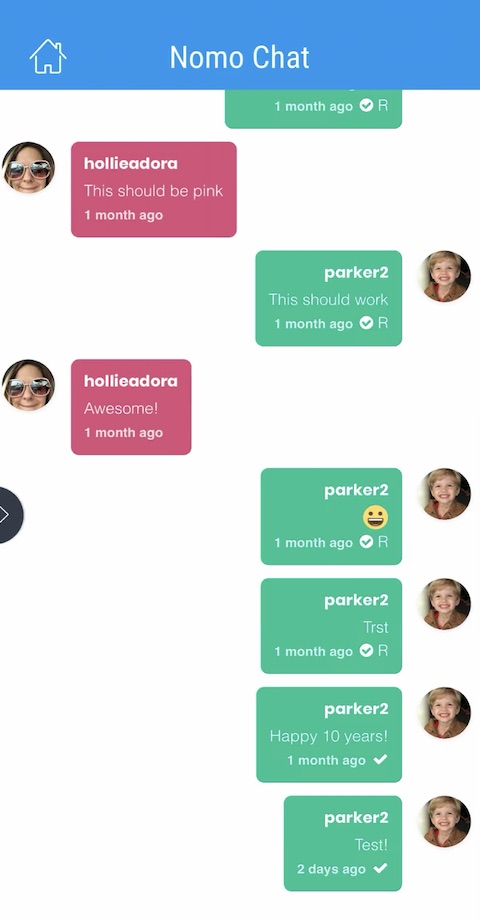480x920 pixels.
Task: Select the 'Awesome!' message text
Action: coord(121,408)
